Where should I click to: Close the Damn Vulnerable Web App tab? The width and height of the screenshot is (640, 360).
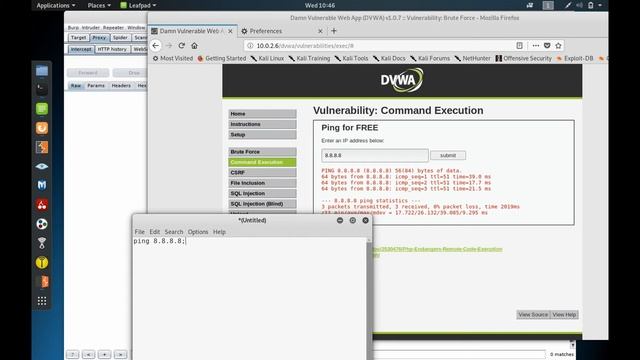point(230,31)
